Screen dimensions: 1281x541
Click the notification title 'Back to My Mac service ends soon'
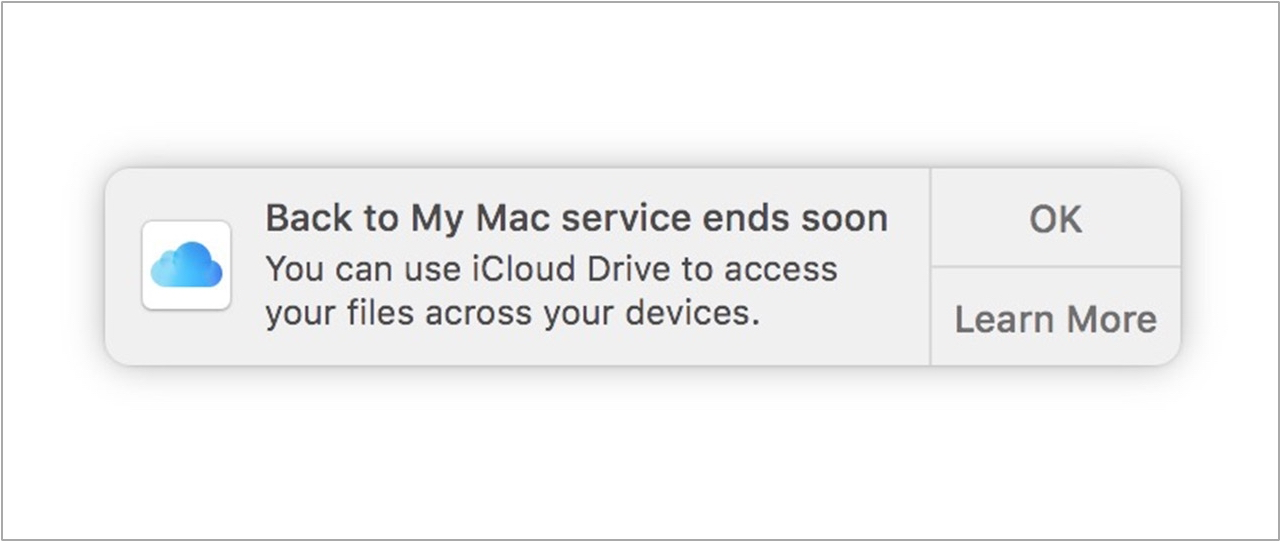click(576, 218)
